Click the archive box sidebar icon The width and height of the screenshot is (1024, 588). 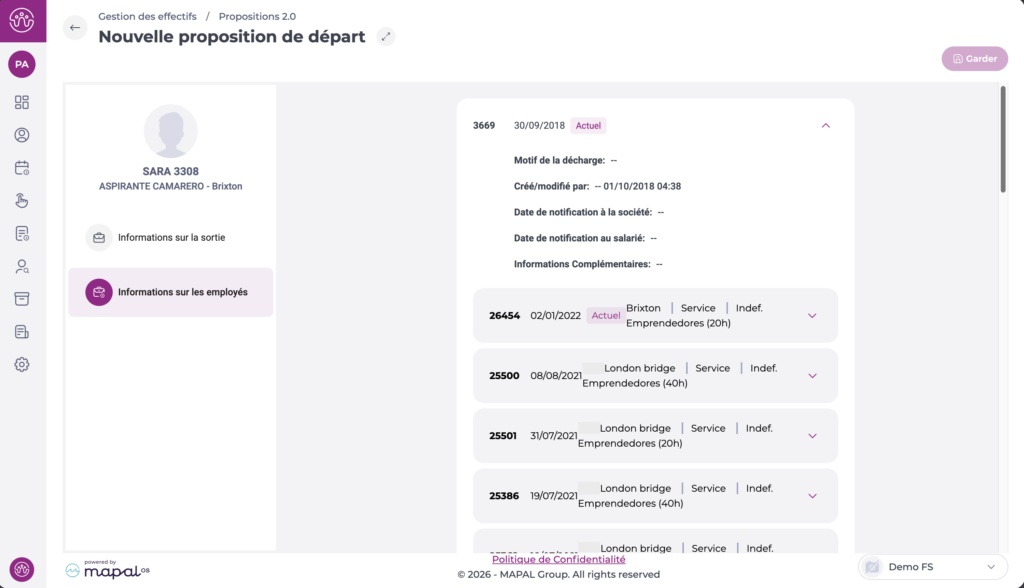tap(22, 299)
